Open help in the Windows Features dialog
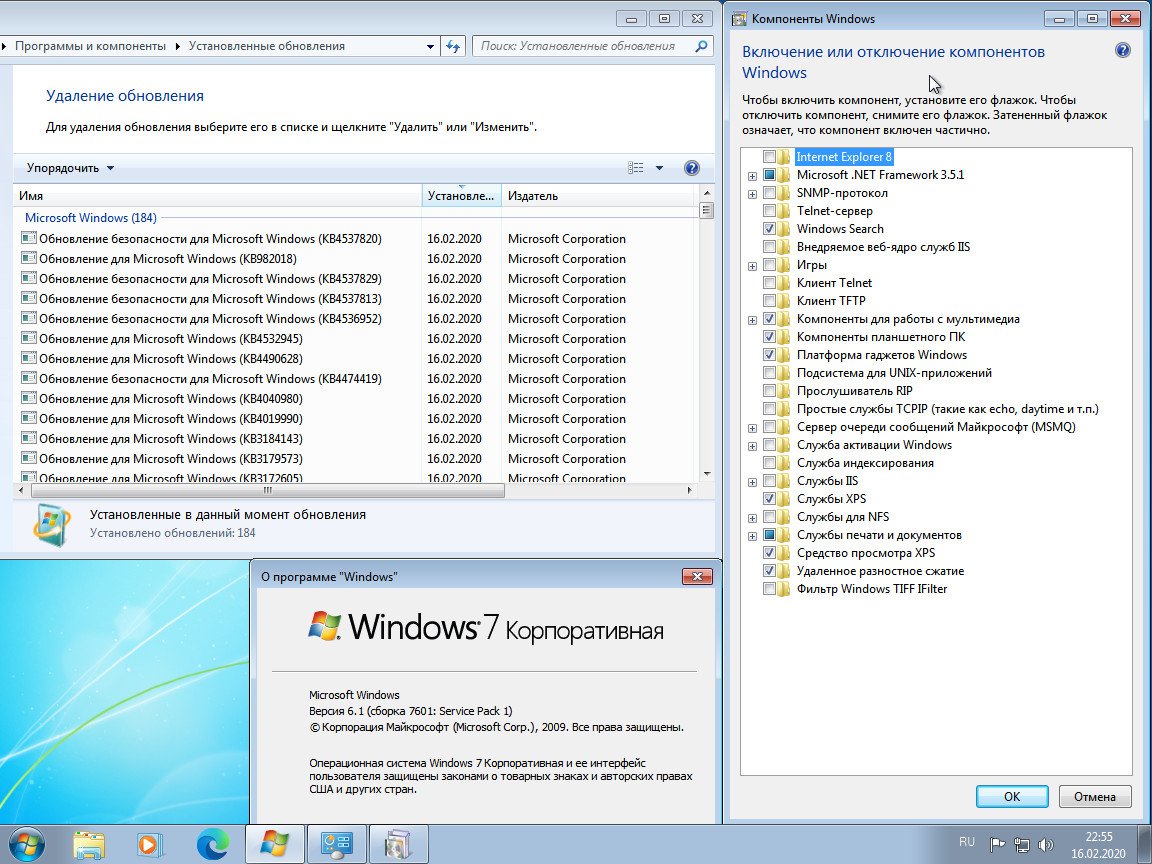Screen dimensions: 1152x864 tap(1123, 51)
